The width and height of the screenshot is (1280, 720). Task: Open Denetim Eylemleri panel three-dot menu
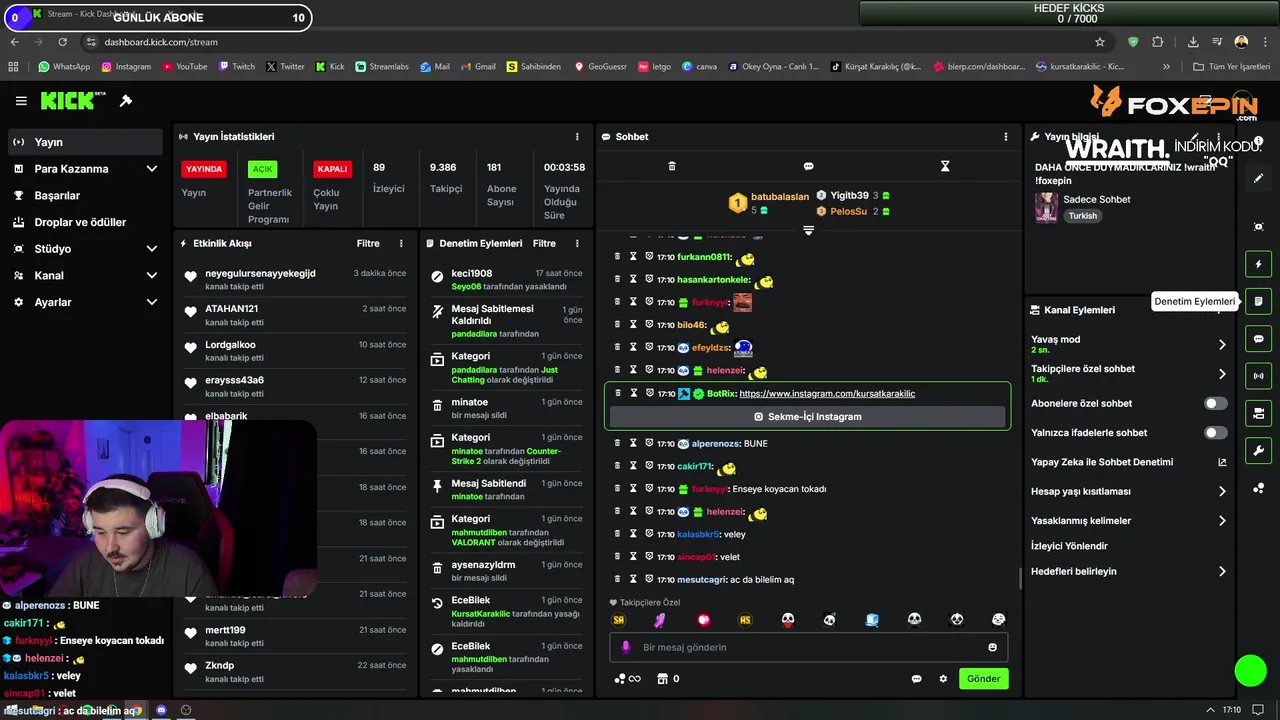coord(577,244)
